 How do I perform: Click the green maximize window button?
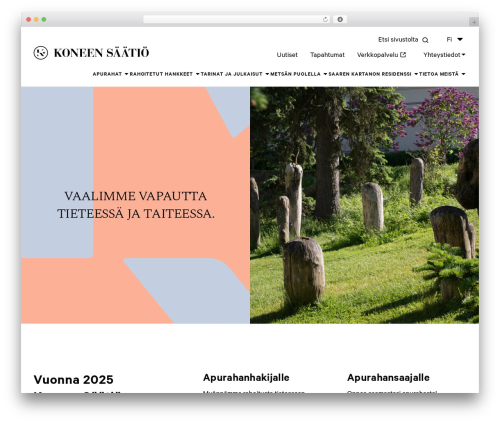point(44,19)
